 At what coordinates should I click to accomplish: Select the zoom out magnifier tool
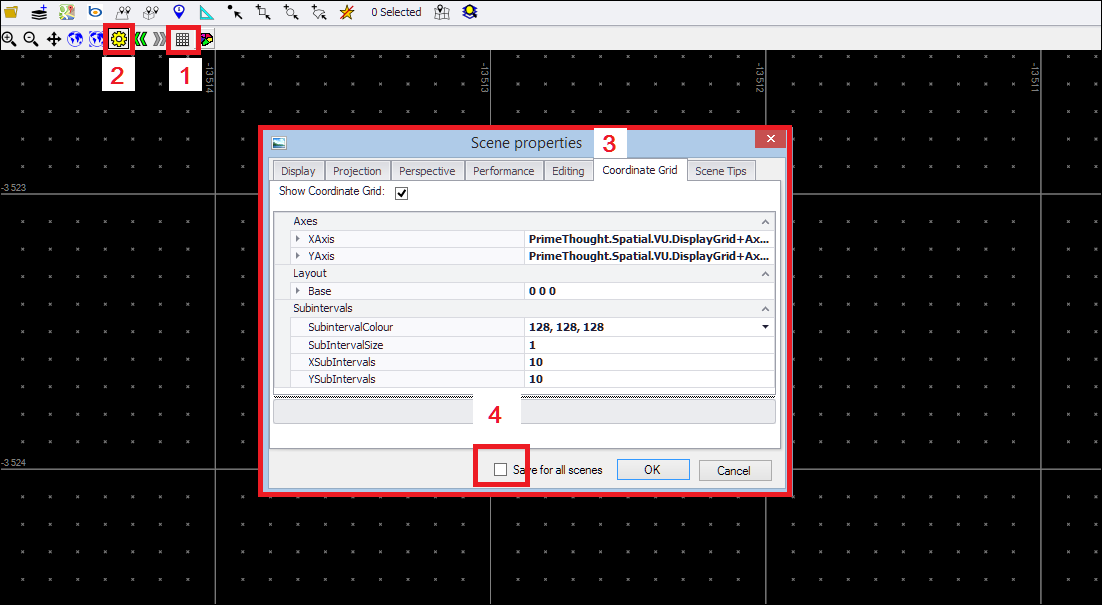[31, 40]
